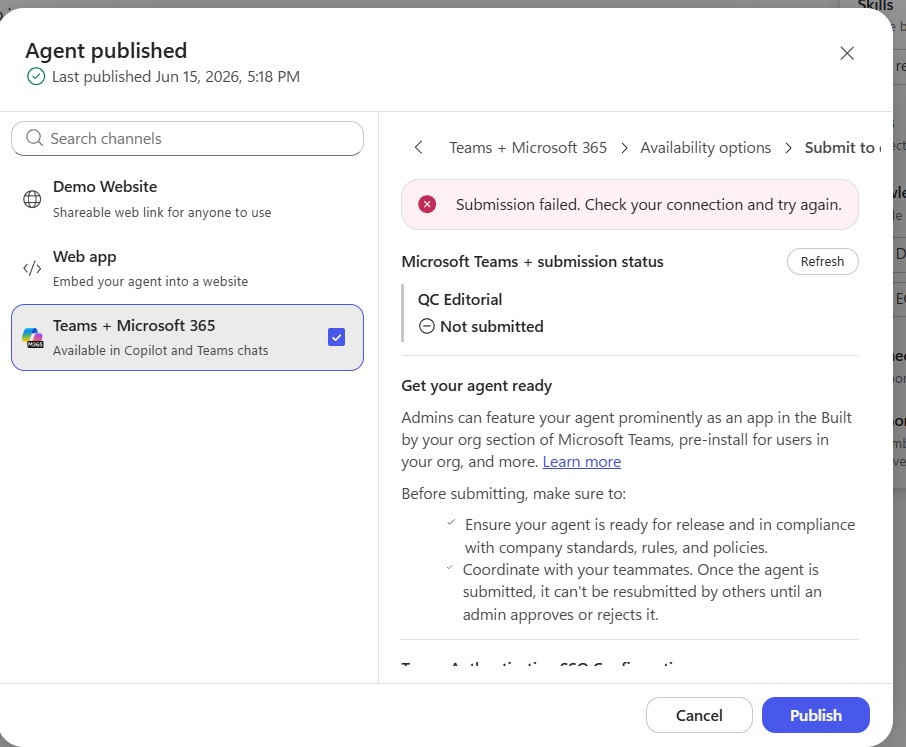Click chevron after Teams + Microsoft 365 breadcrumb

click(x=624, y=148)
